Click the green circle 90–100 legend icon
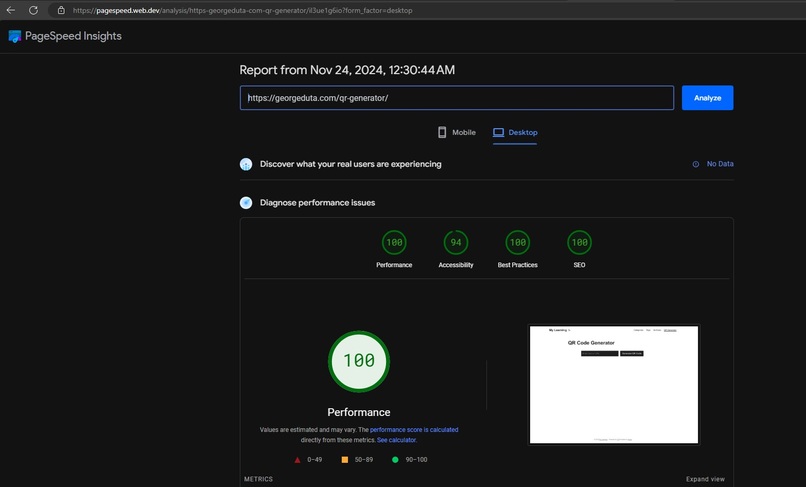Screen dimensions: 806x487 395,460
